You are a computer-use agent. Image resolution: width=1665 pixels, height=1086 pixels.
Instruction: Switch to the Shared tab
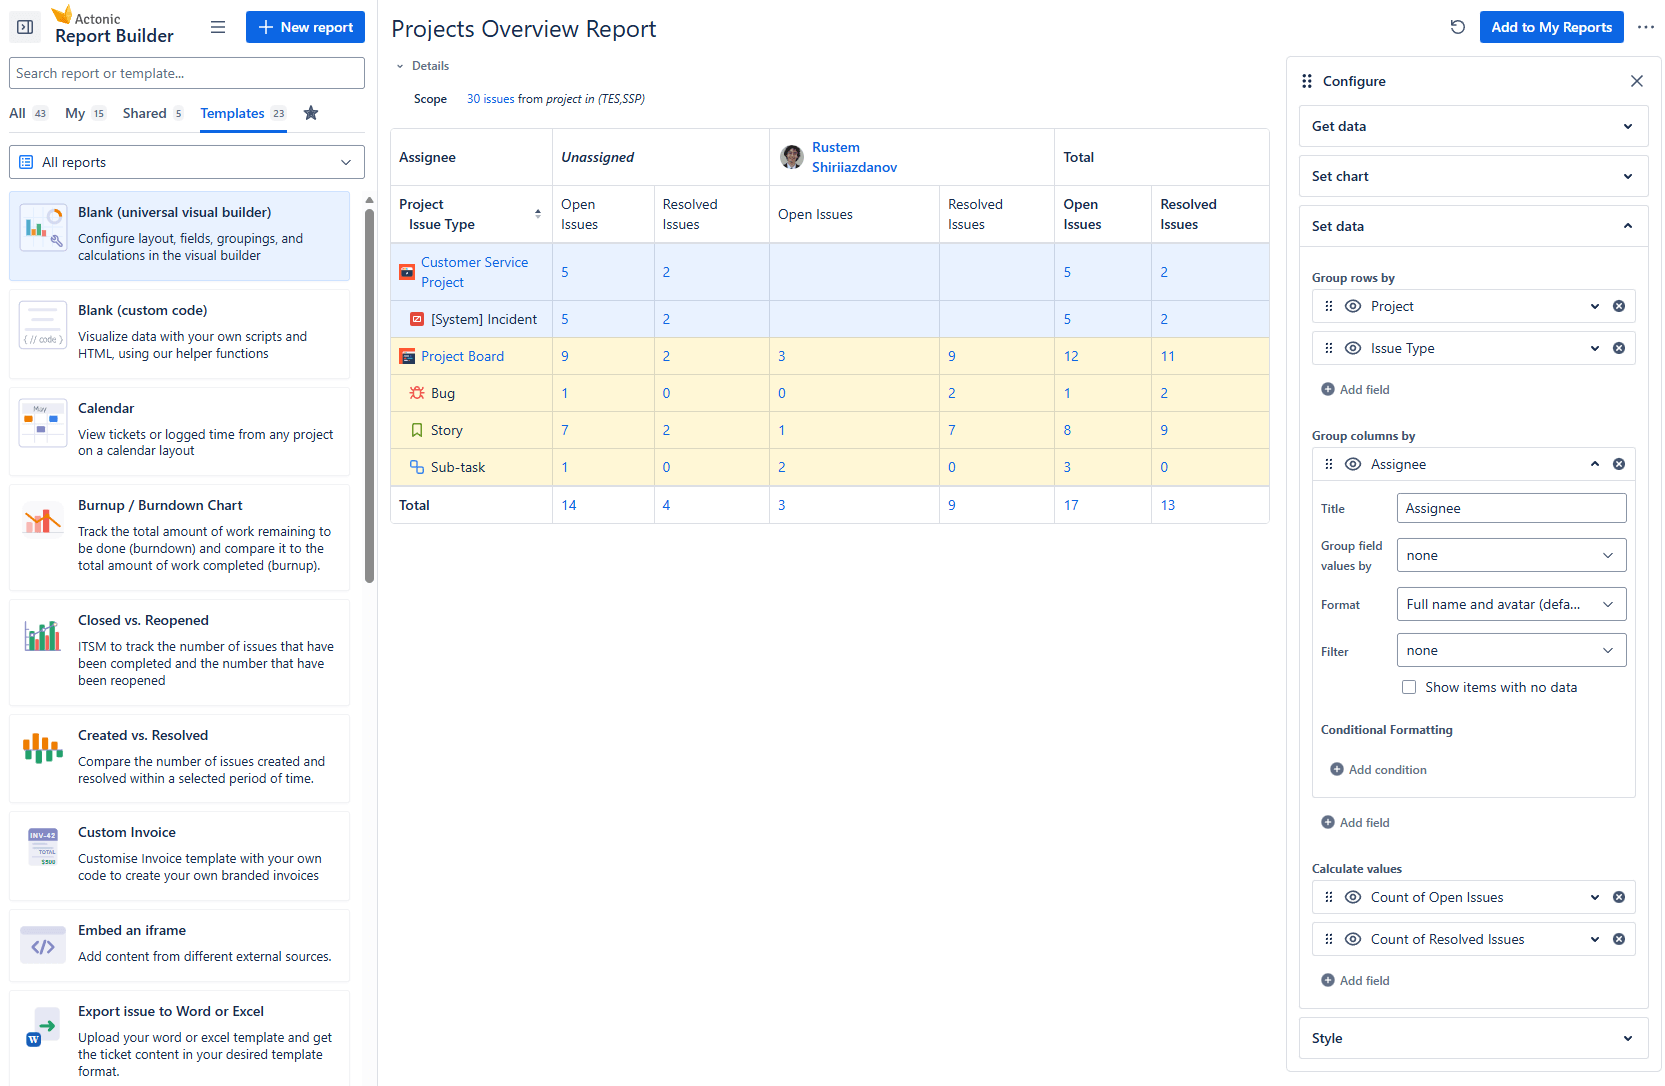(x=143, y=113)
